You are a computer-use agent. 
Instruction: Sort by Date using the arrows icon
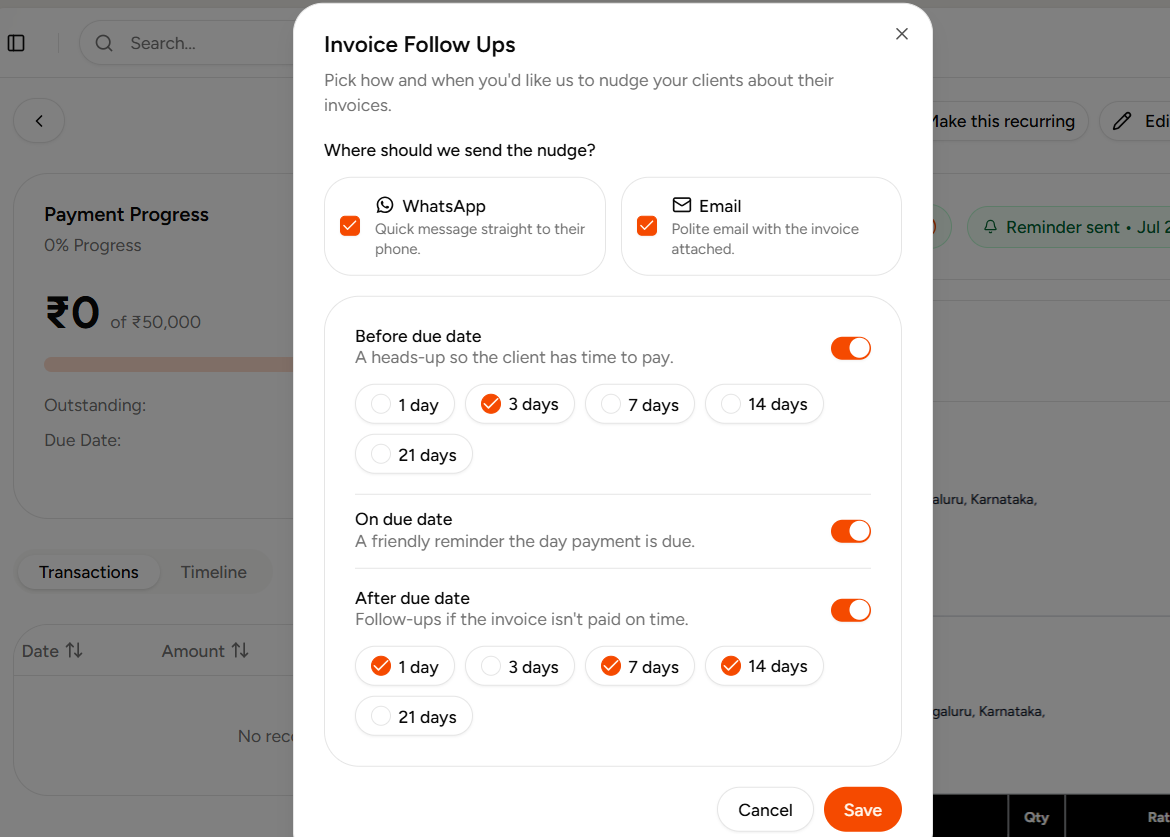click(74, 651)
